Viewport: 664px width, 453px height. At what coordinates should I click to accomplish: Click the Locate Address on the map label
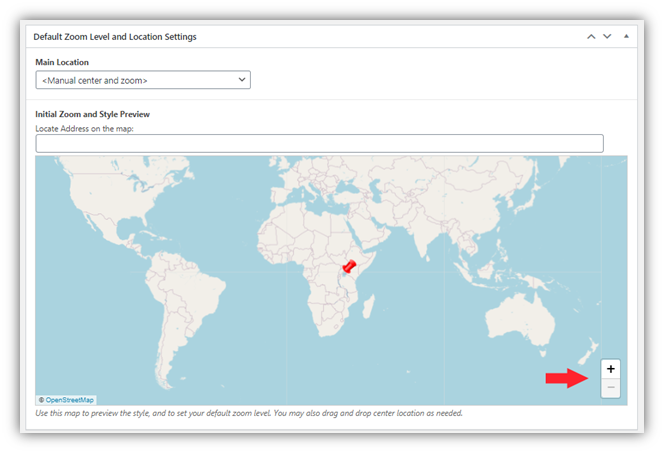[84, 129]
